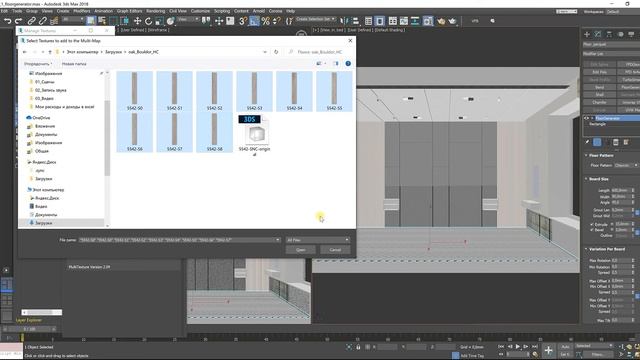Activate the Select and Rotate tool
This screenshot has width=640, height=360.
149,21
